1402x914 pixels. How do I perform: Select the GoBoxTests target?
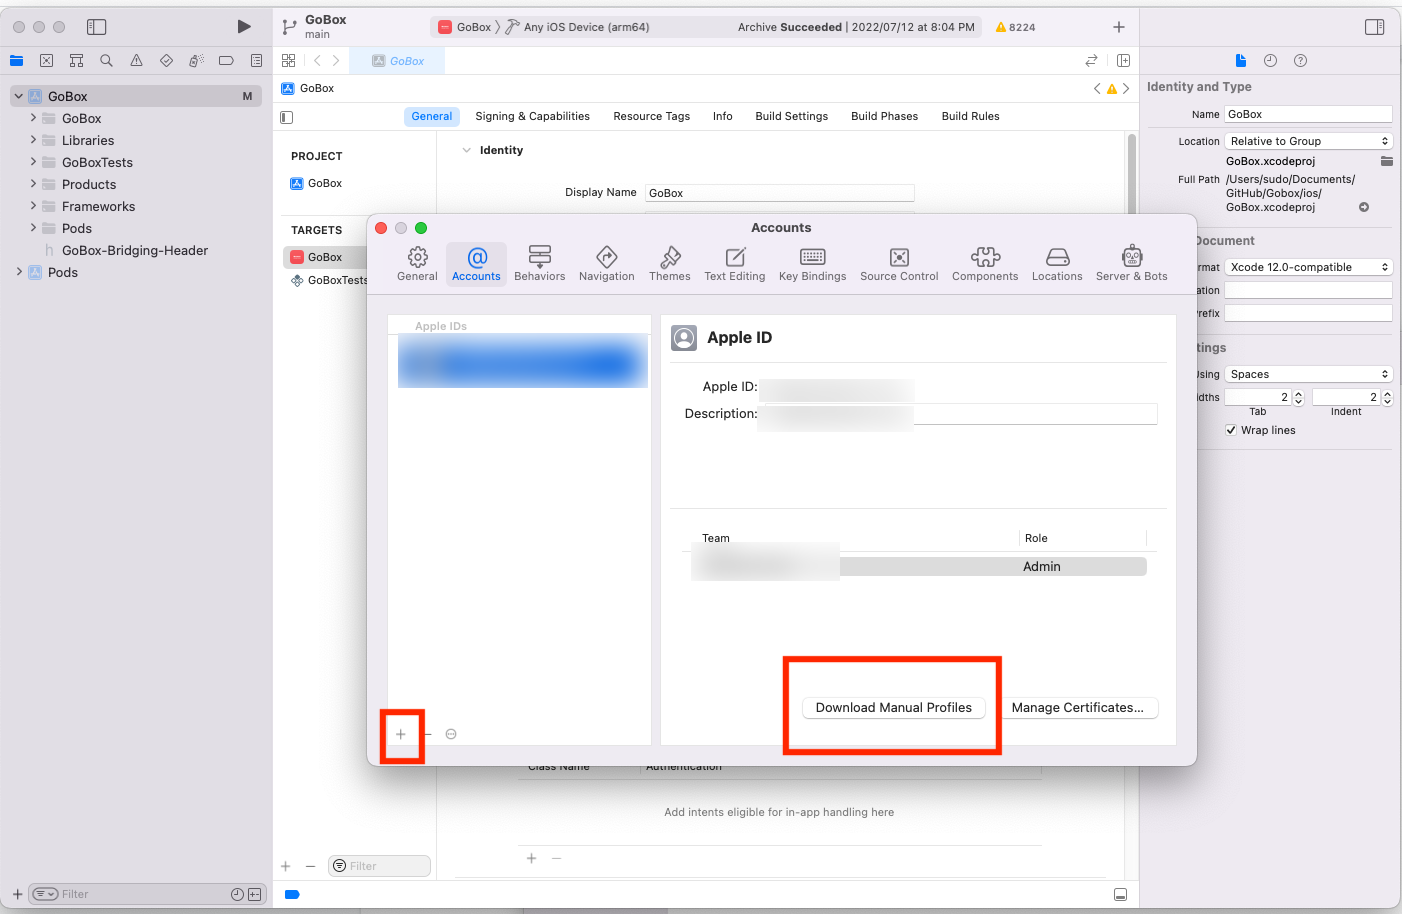329,280
